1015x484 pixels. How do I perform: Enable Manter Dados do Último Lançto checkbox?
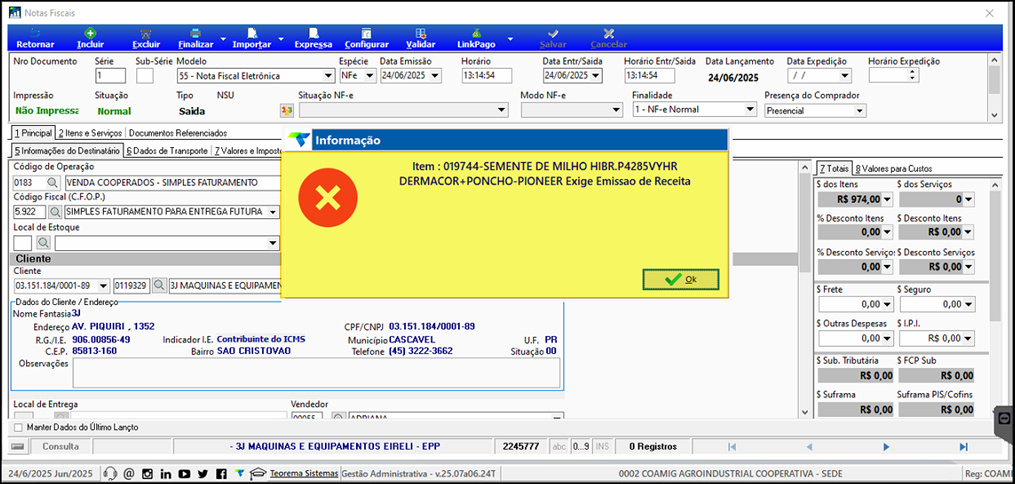click(x=17, y=427)
